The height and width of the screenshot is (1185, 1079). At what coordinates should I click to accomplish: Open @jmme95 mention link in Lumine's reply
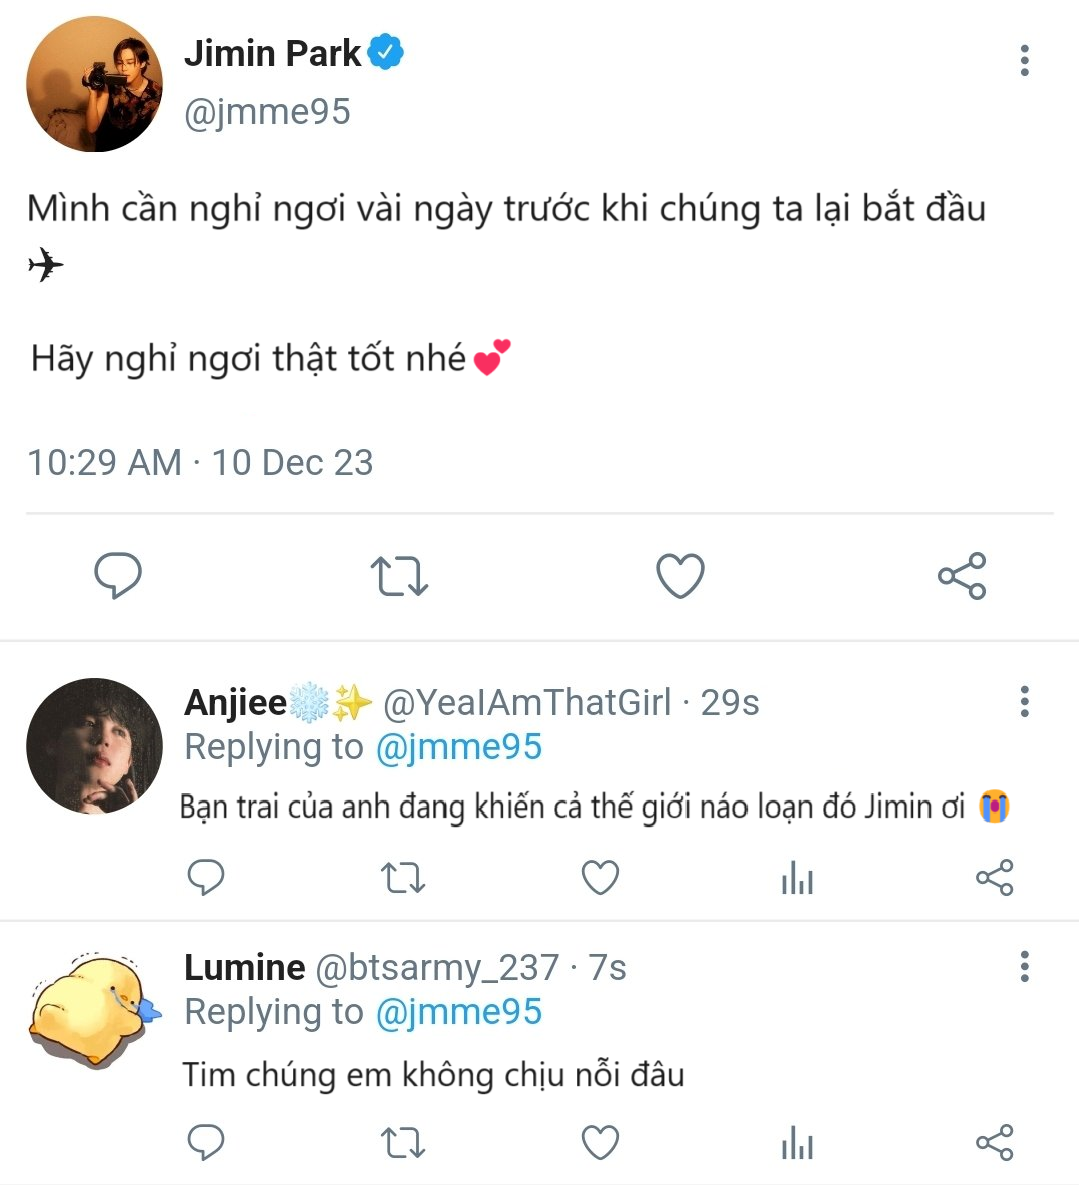pyautogui.click(x=458, y=1012)
